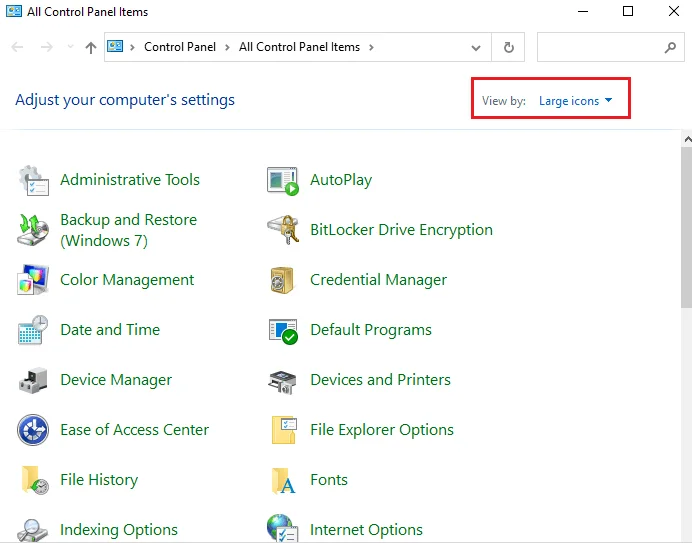Open the Default Programs link

[x=371, y=330]
